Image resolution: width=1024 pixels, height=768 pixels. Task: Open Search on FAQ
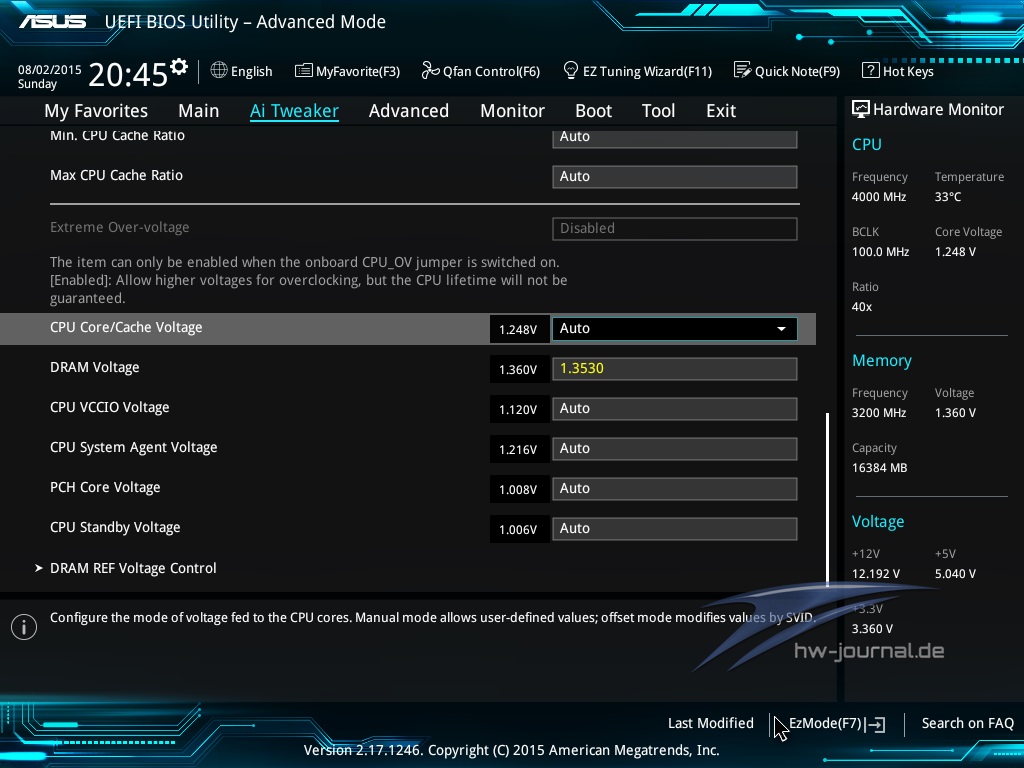tap(967, 723)
